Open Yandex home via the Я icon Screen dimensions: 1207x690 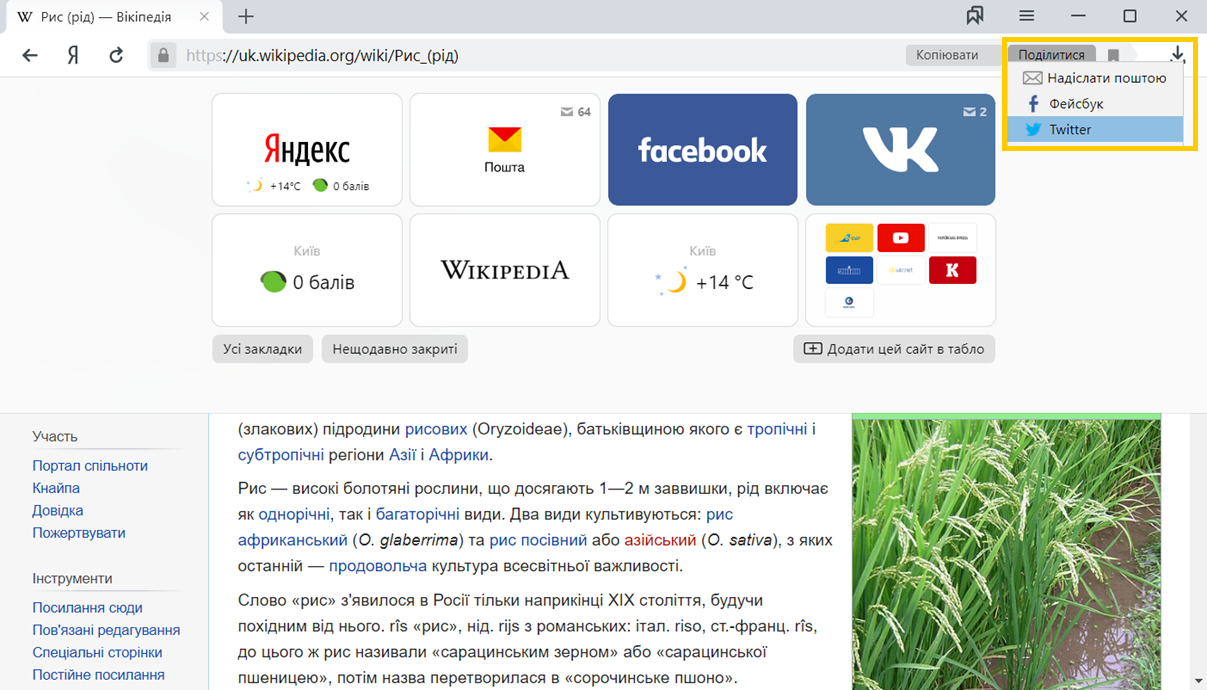(73, 55)
